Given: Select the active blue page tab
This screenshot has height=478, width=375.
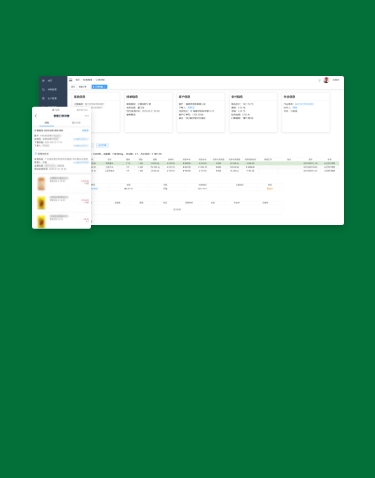Looking at the screenshot, I should coord(99,87).
